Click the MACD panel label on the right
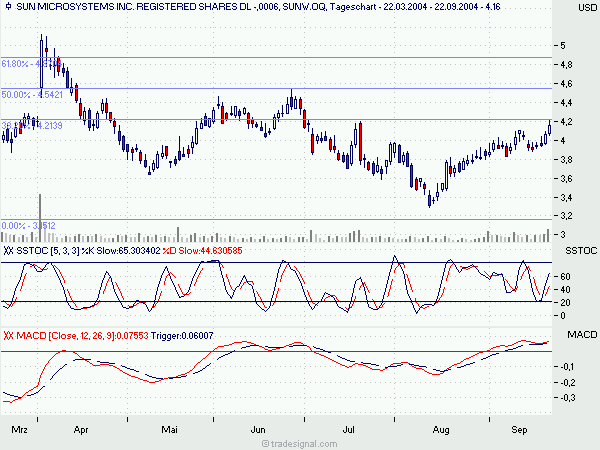 coord(582,335)
